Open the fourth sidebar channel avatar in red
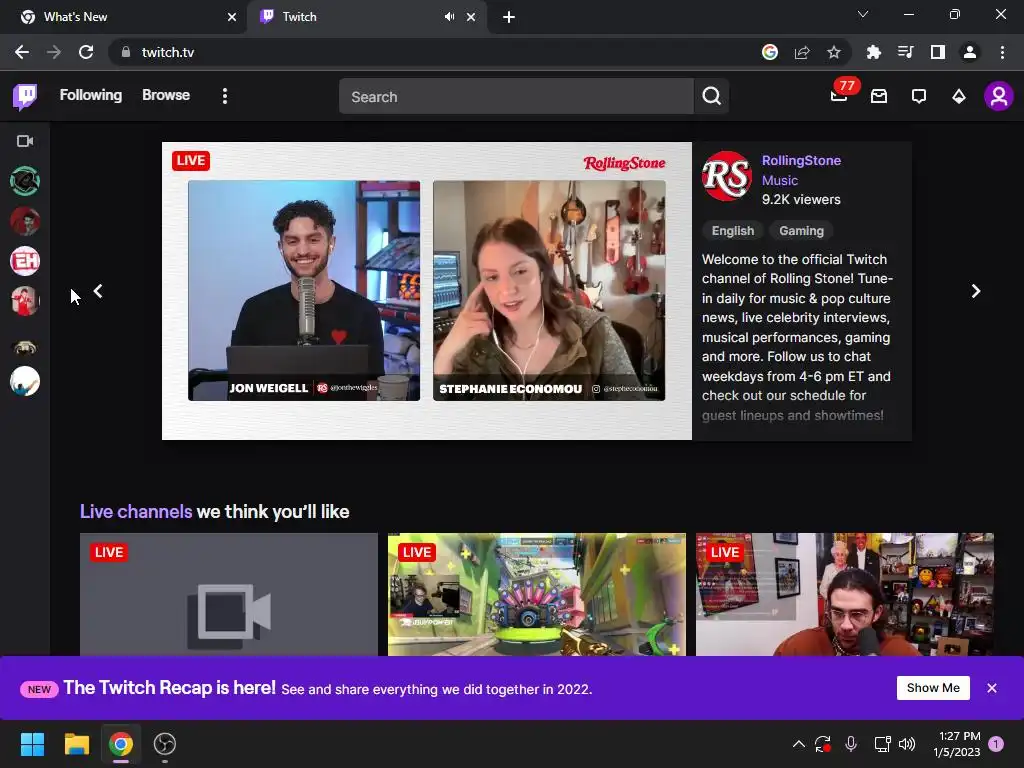Screen dimensions: 1024x768 (25, 301)
